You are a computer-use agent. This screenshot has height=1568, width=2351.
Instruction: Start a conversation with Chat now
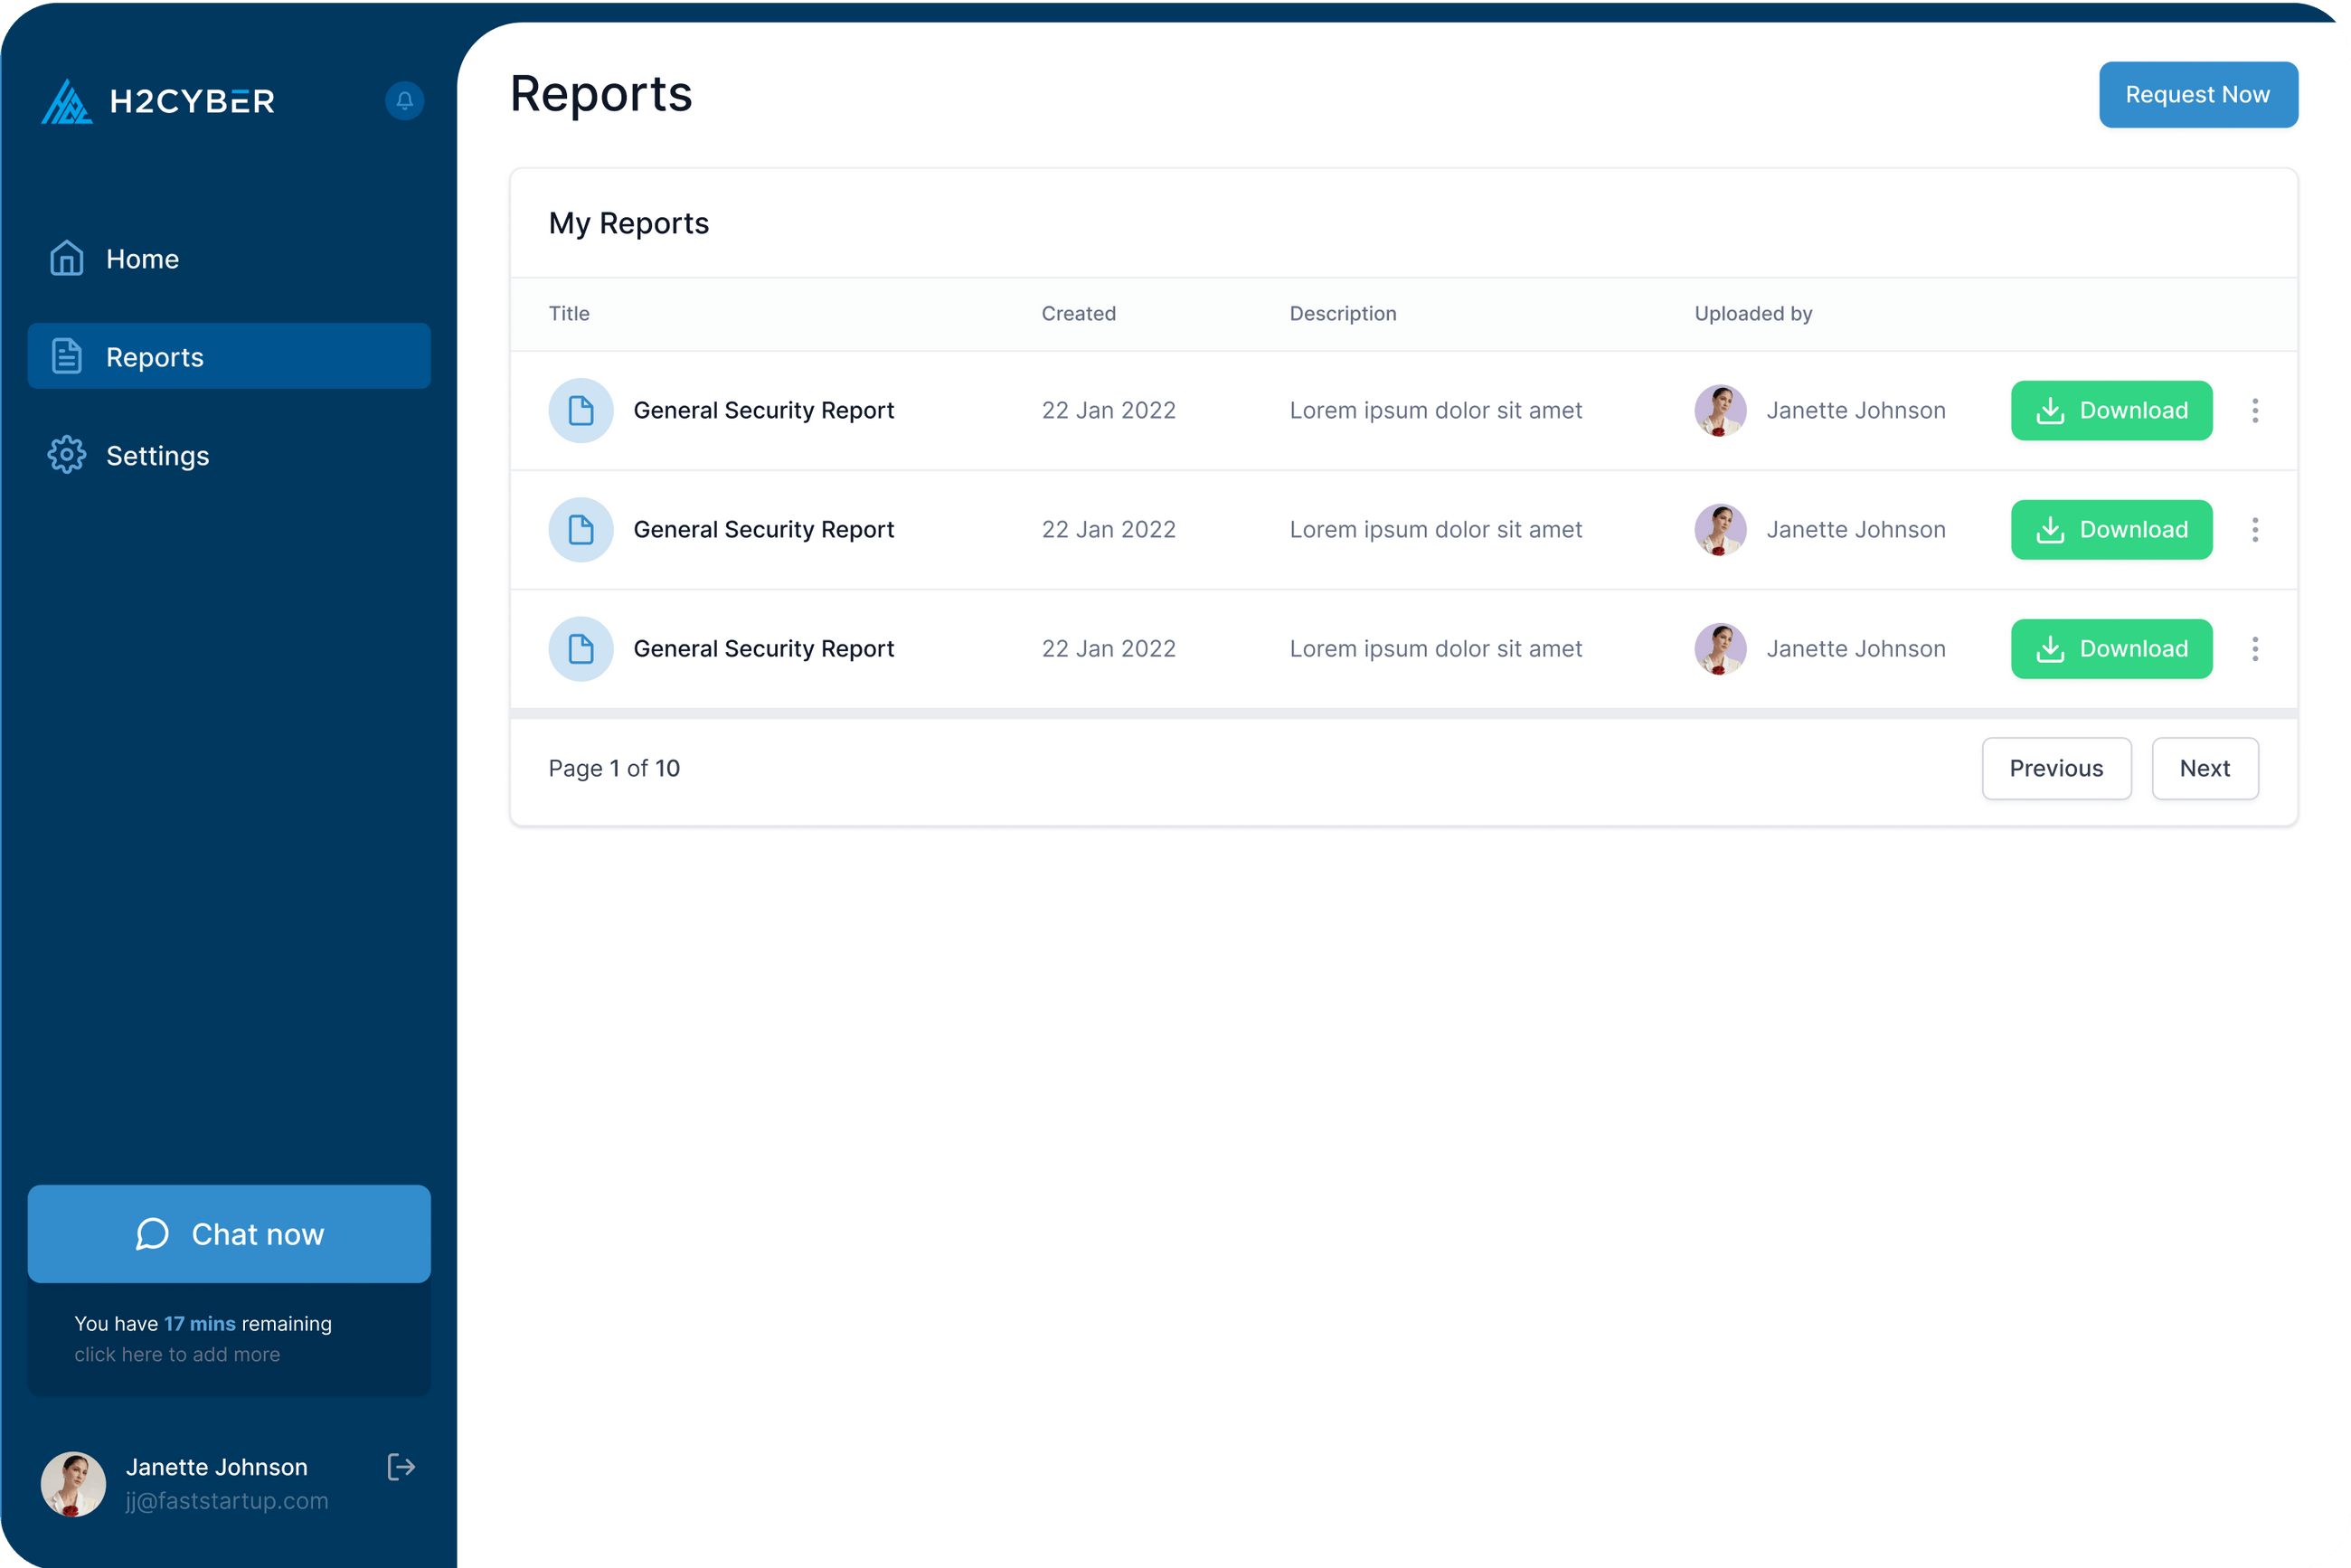pos(229,1234)
